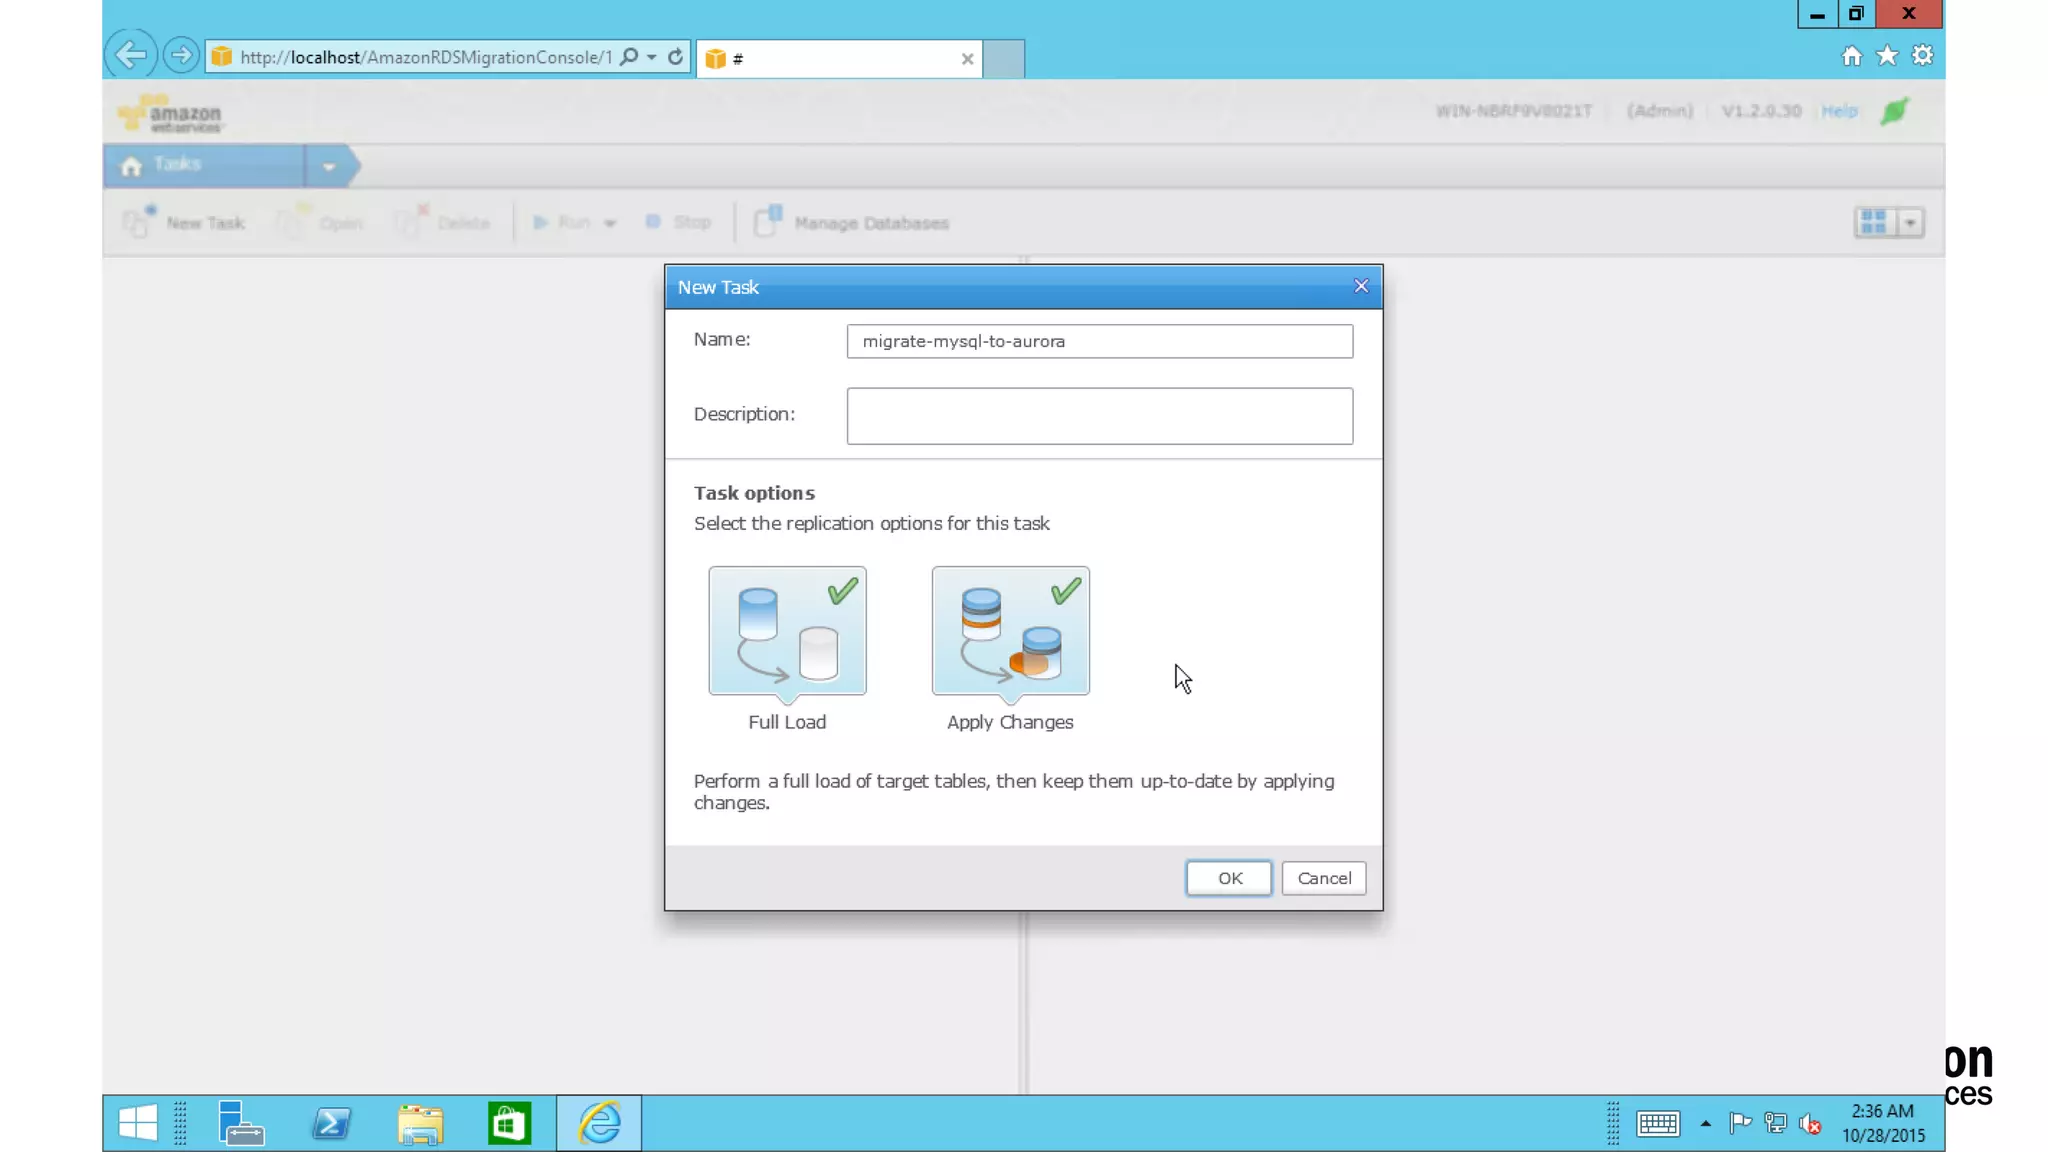Click the Help link in the header
The width and height of the screenshot is (2048, 1152).
point(1839,111)
